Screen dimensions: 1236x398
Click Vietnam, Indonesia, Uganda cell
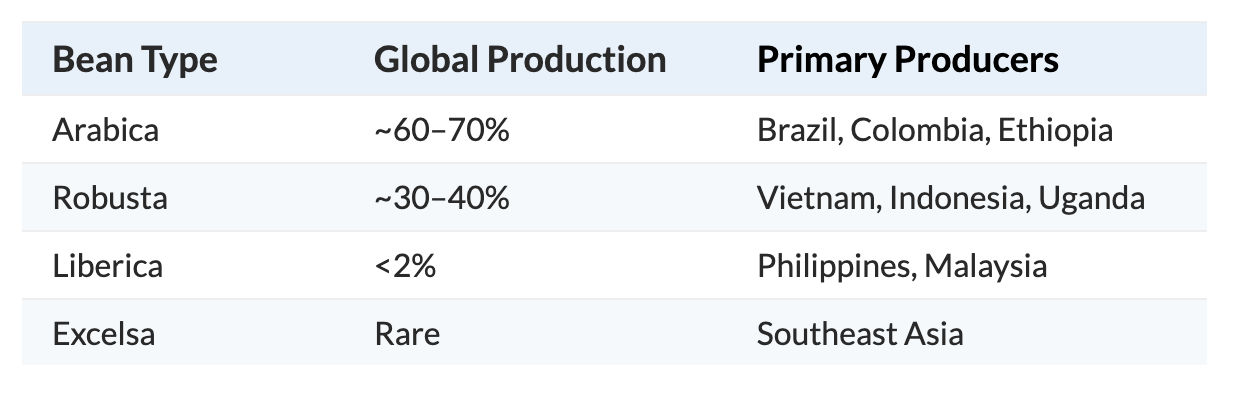pos(951,198)
